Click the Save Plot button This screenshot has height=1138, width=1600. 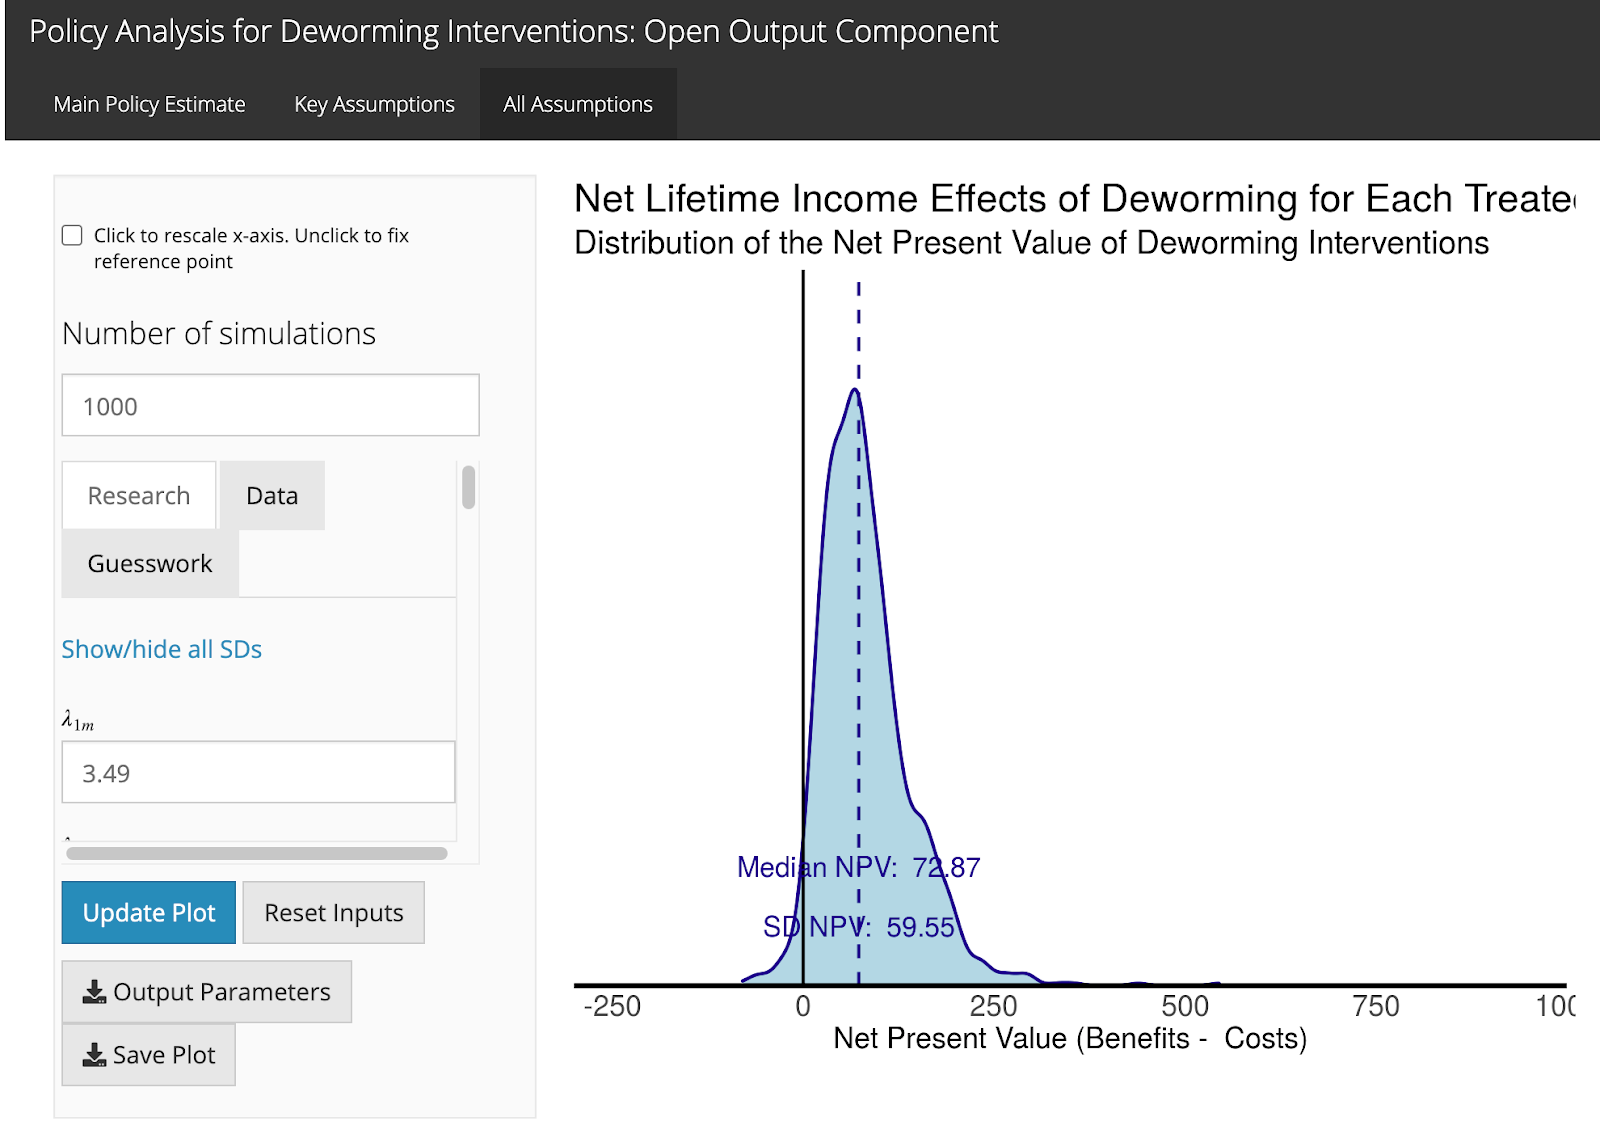click(x=149, y=1054)
